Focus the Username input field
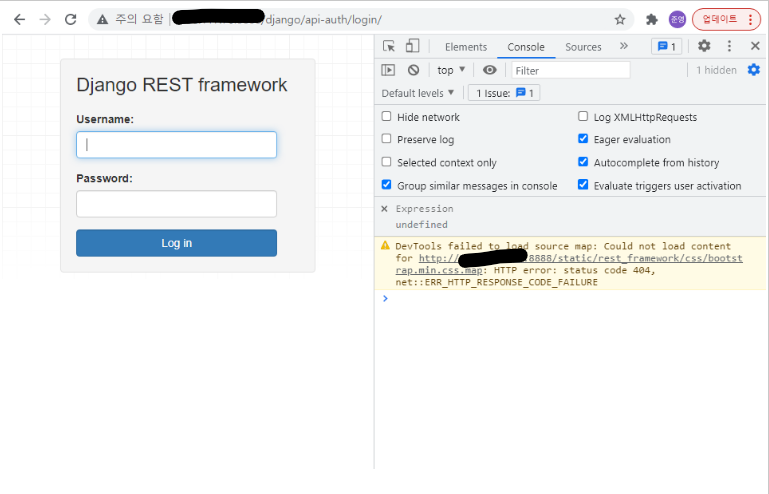 click(x=177, y=145)
